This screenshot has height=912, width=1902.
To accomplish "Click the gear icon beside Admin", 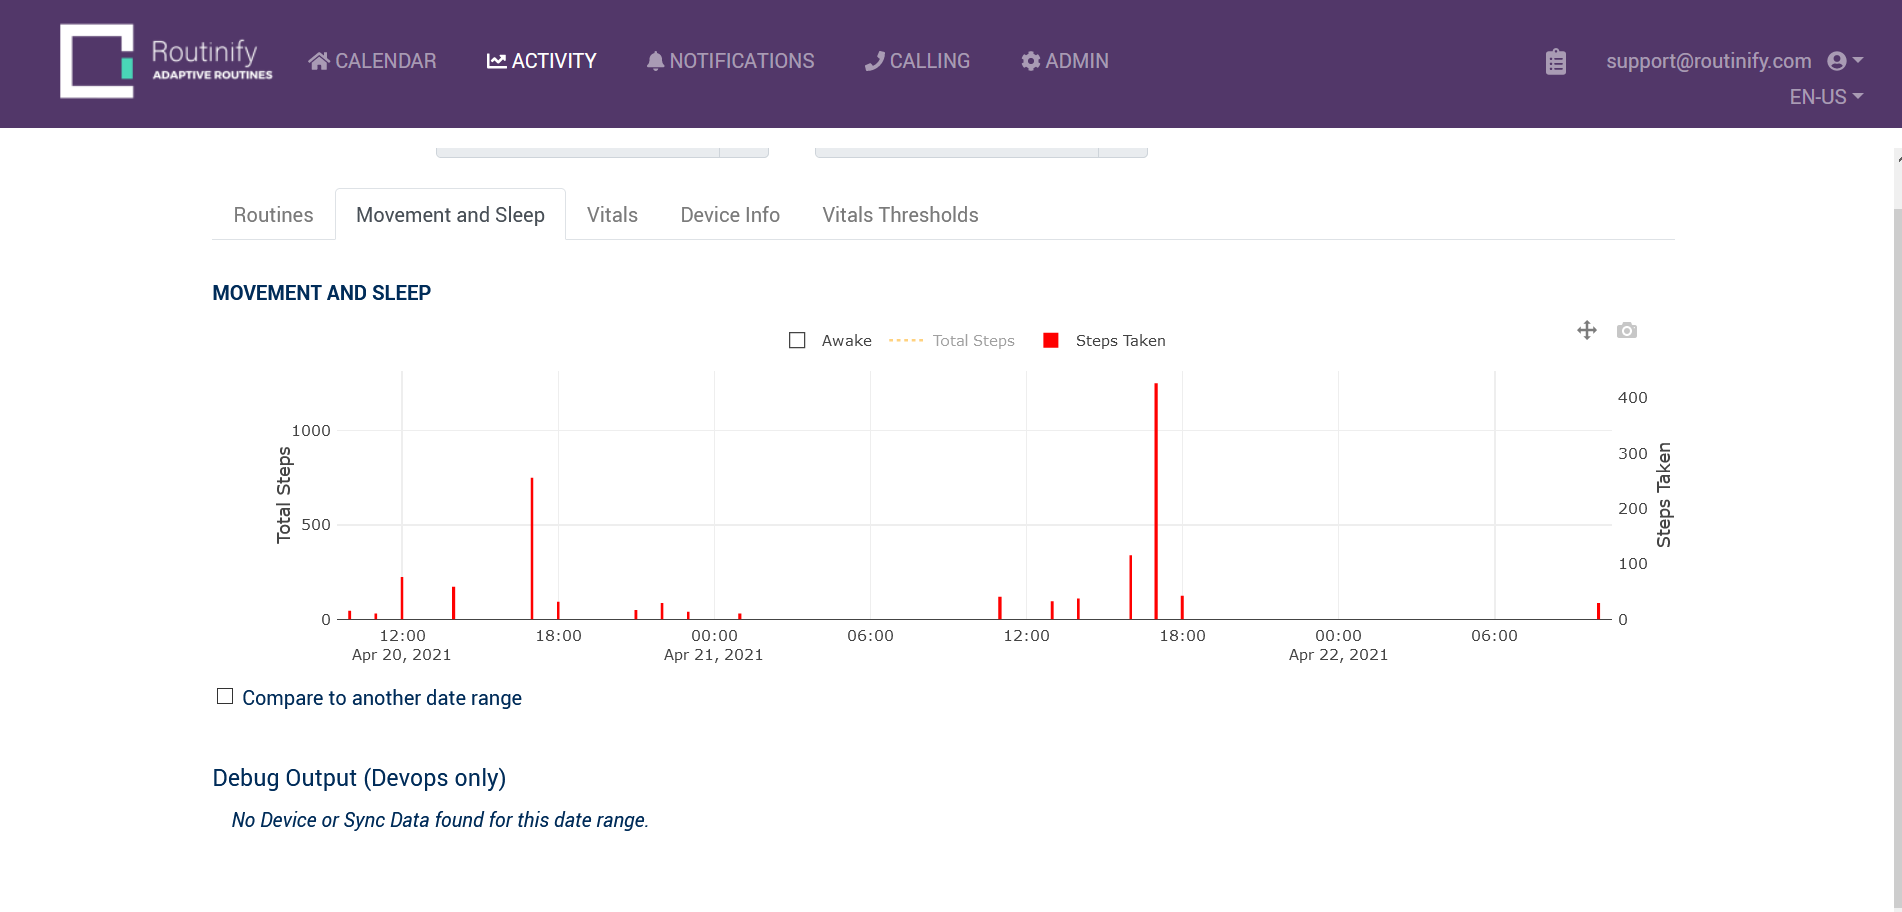I will [x=1030, y=61].
